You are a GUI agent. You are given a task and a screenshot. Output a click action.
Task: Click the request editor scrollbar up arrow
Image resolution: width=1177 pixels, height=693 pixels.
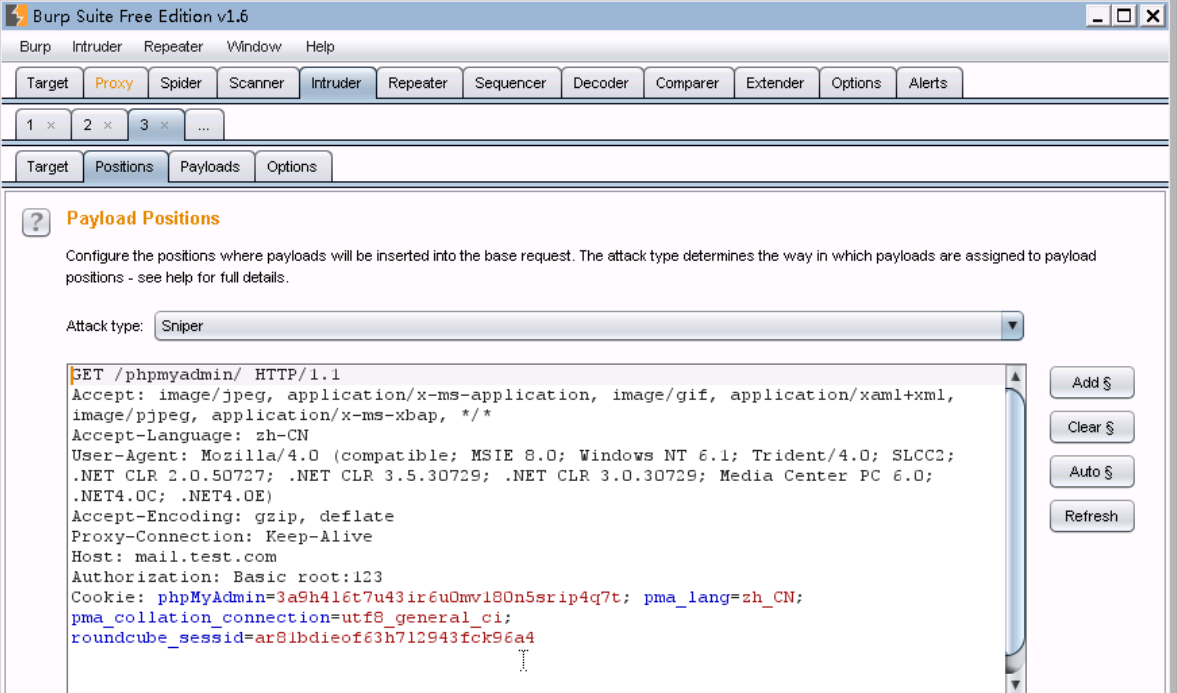(x=1015, y=376)
